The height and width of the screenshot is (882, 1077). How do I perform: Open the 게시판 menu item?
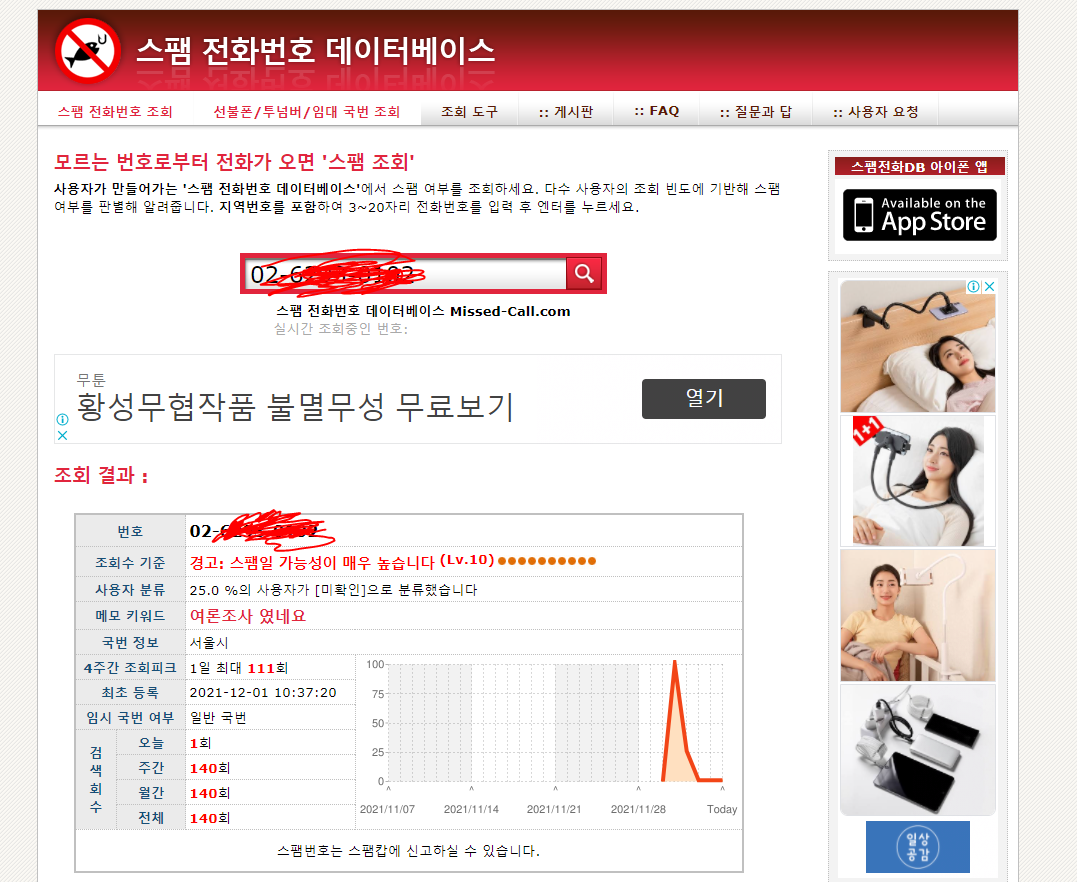click(x=565, y=111)
